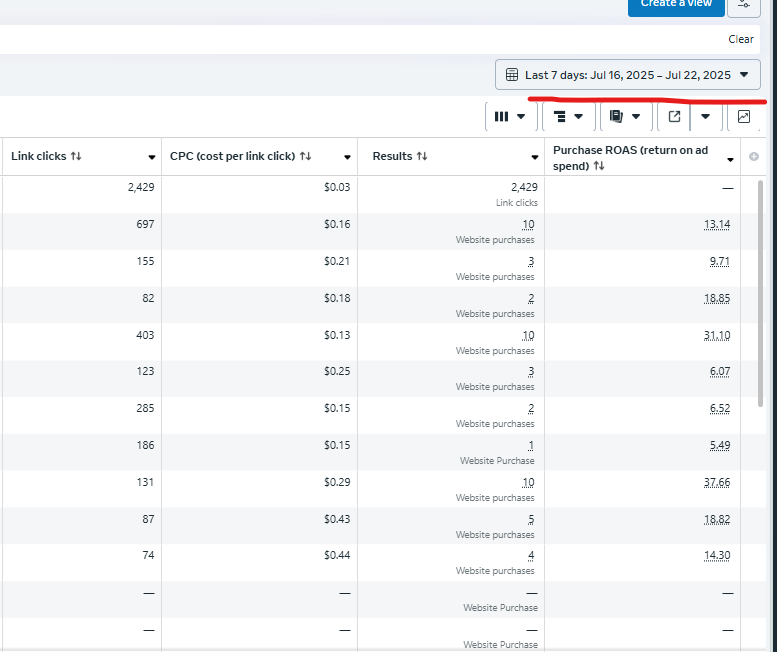This screenshot has width=777, height=652.
Task: Open the Reports menu button
Action: coord(625,117)
